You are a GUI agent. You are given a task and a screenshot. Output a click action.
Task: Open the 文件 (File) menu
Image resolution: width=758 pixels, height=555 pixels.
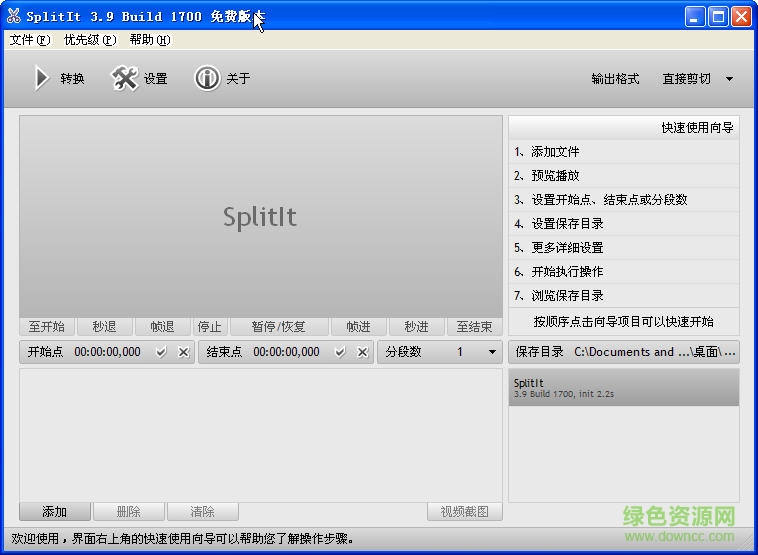pos(29,40)
